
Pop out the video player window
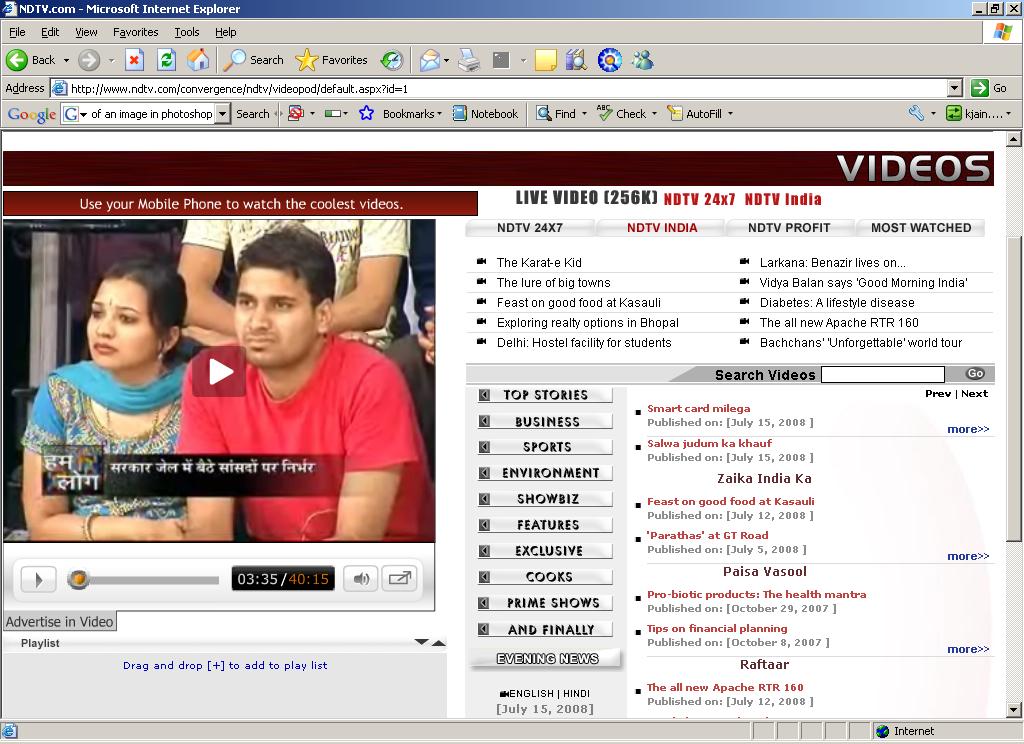point(400,579)
